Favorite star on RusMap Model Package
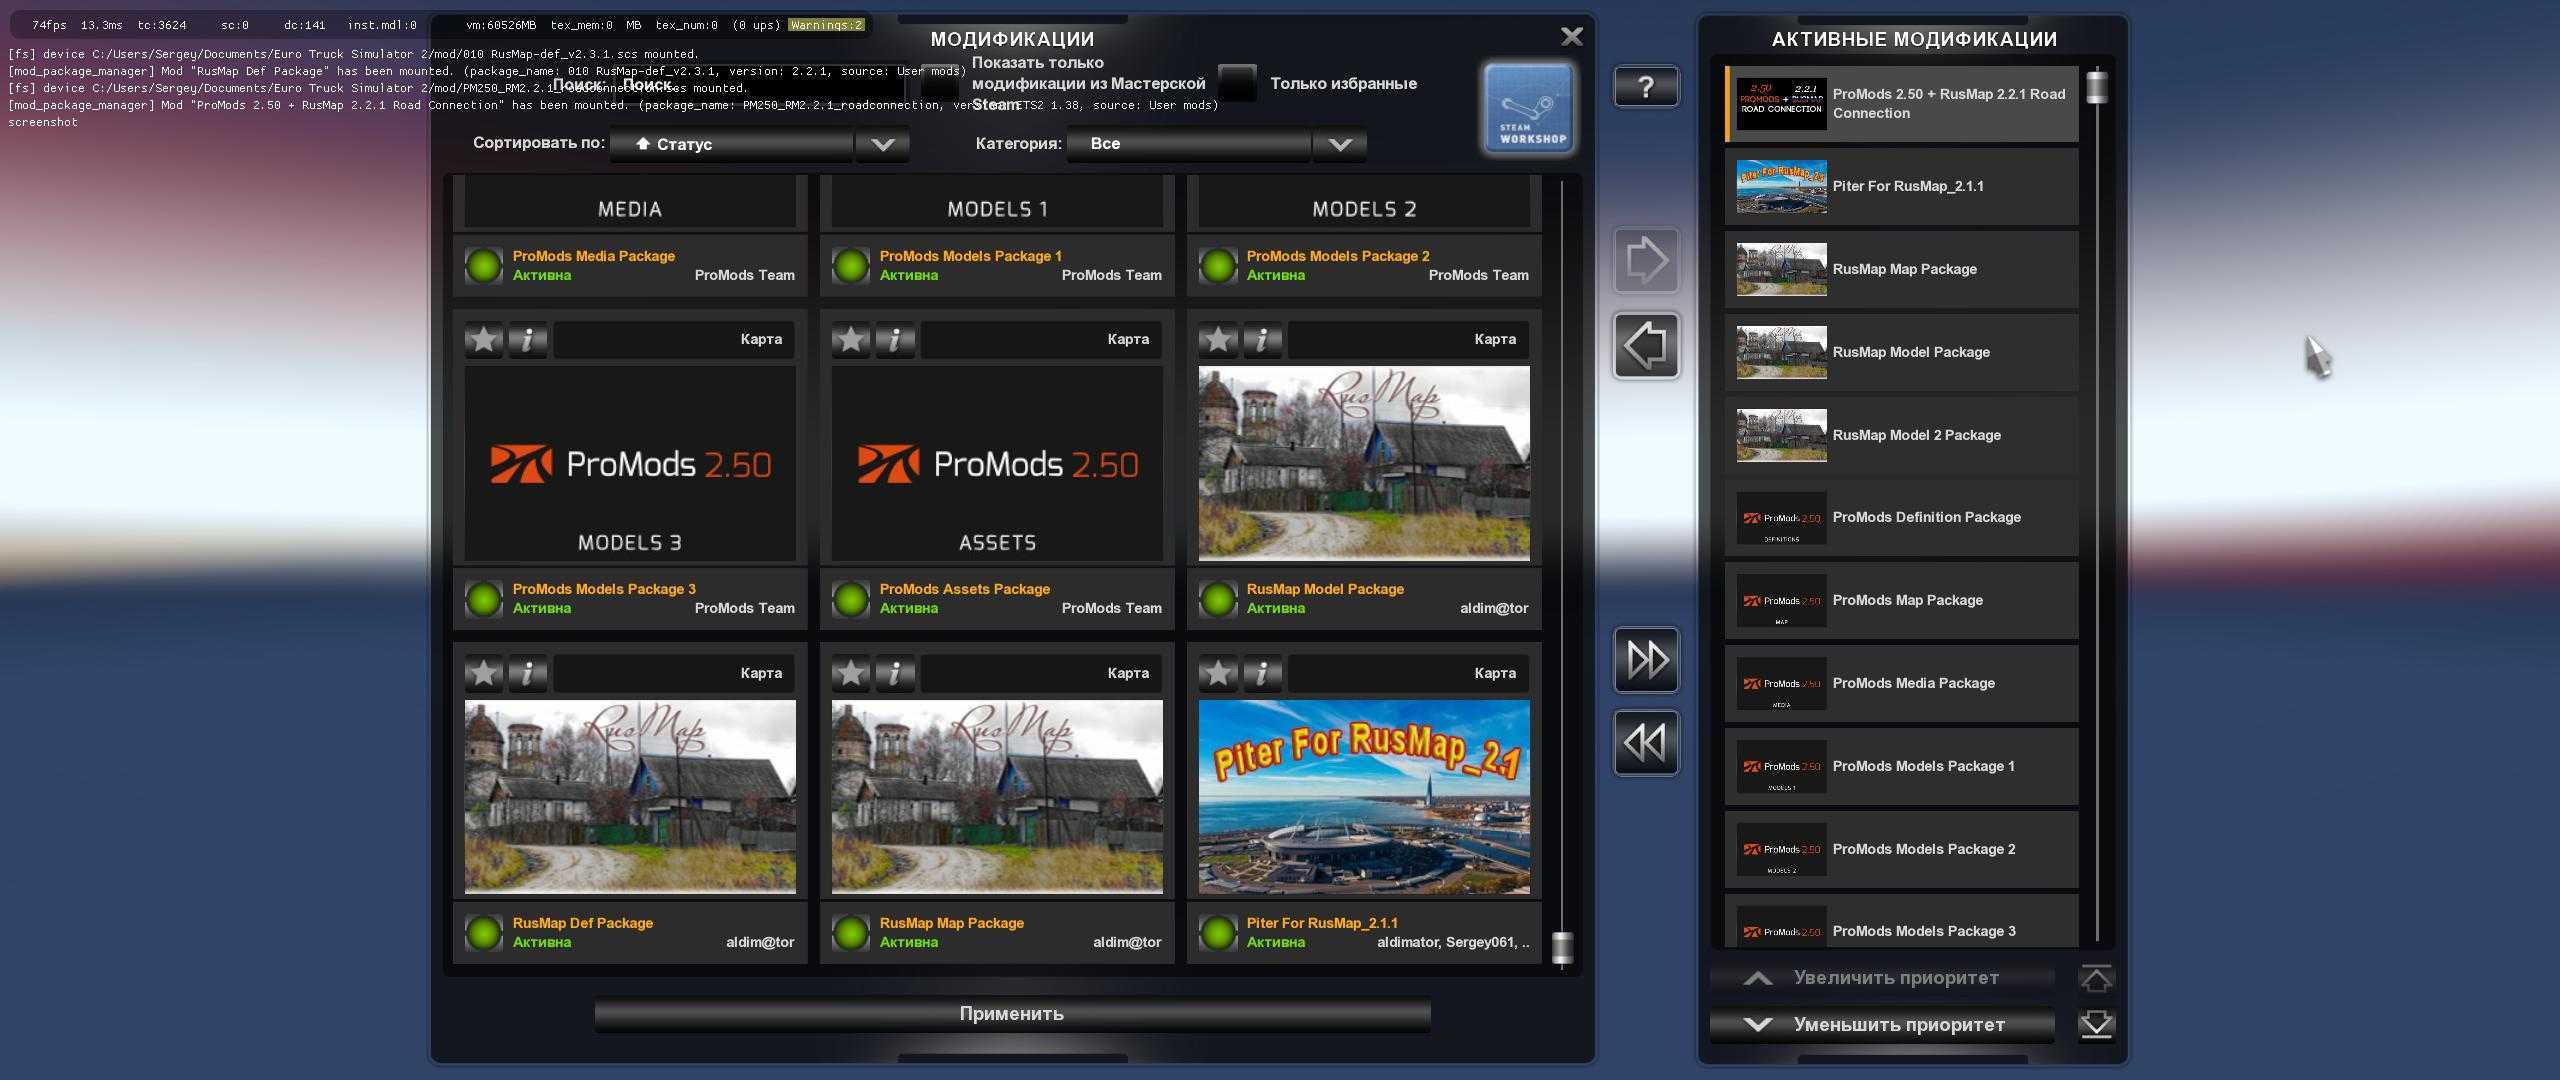The image size is (2560, 1080). [x=1218, y=340]
